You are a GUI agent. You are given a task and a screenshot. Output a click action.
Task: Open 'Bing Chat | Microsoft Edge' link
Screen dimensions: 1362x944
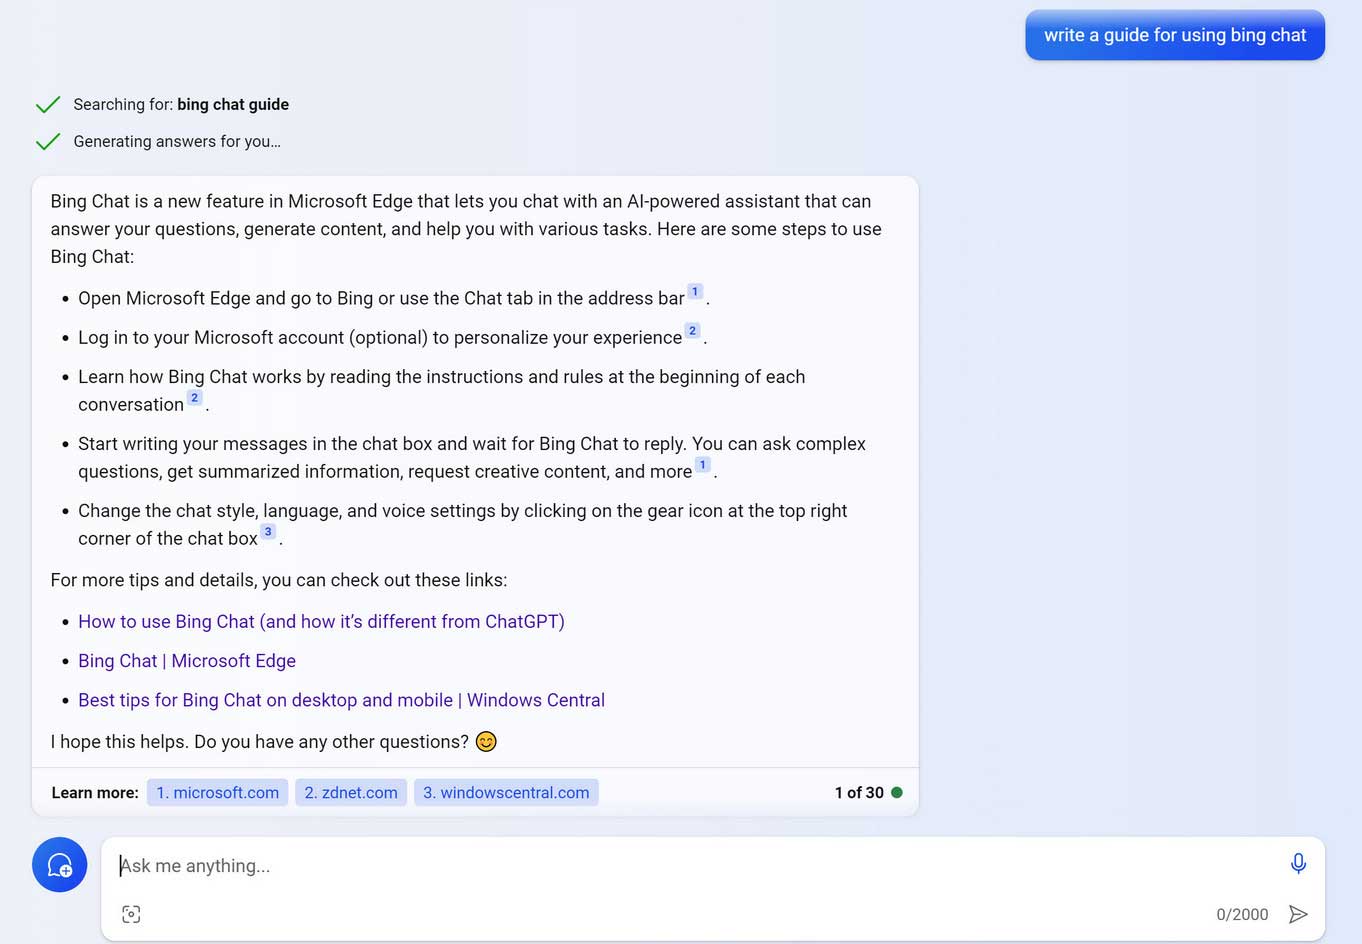coord(187,661)
